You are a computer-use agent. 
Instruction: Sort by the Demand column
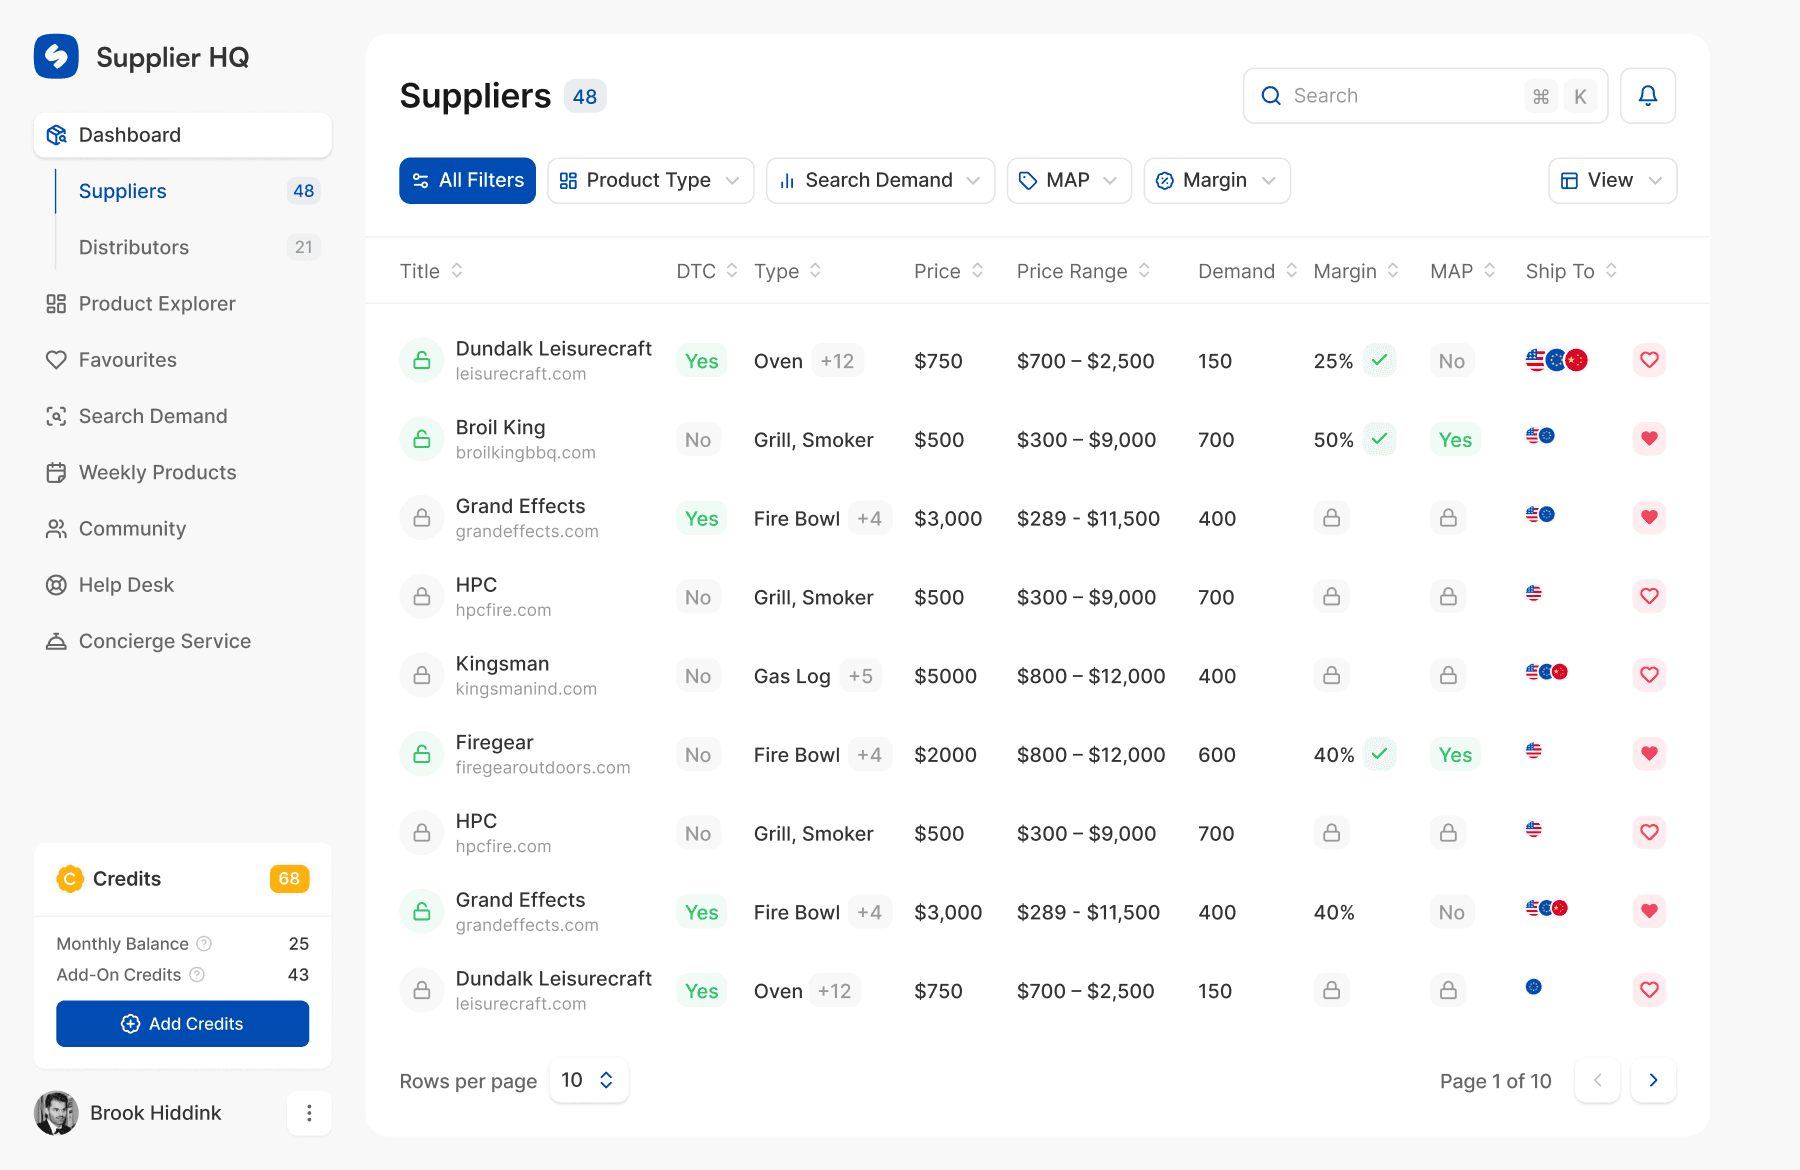click(1247, 271)
